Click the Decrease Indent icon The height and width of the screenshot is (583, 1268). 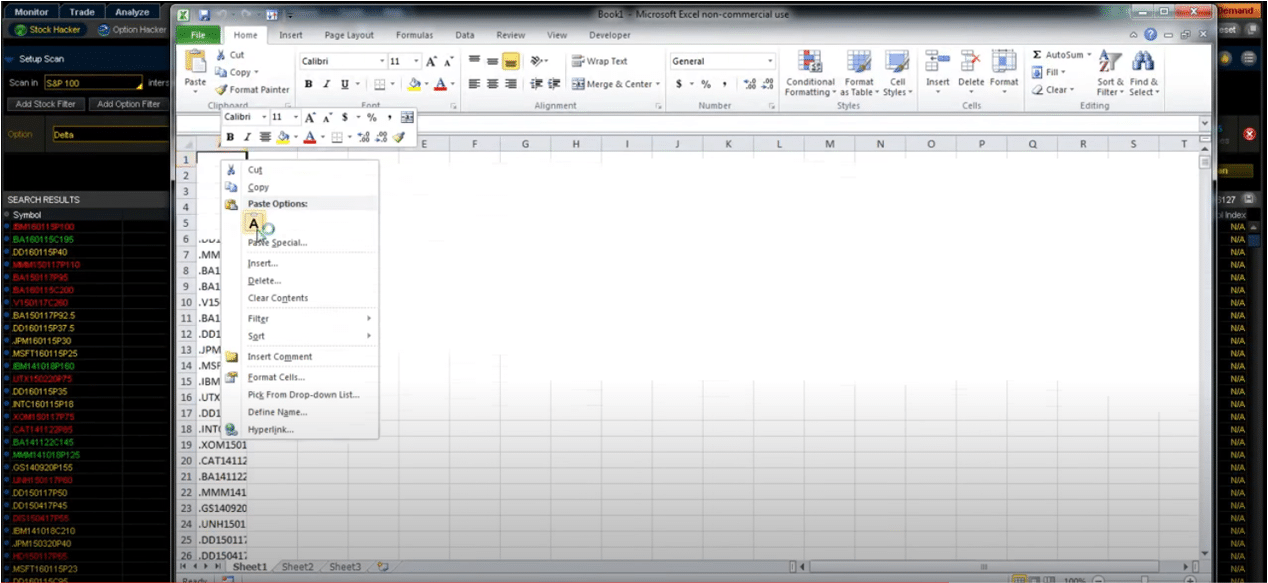click(x=537, y=84)
